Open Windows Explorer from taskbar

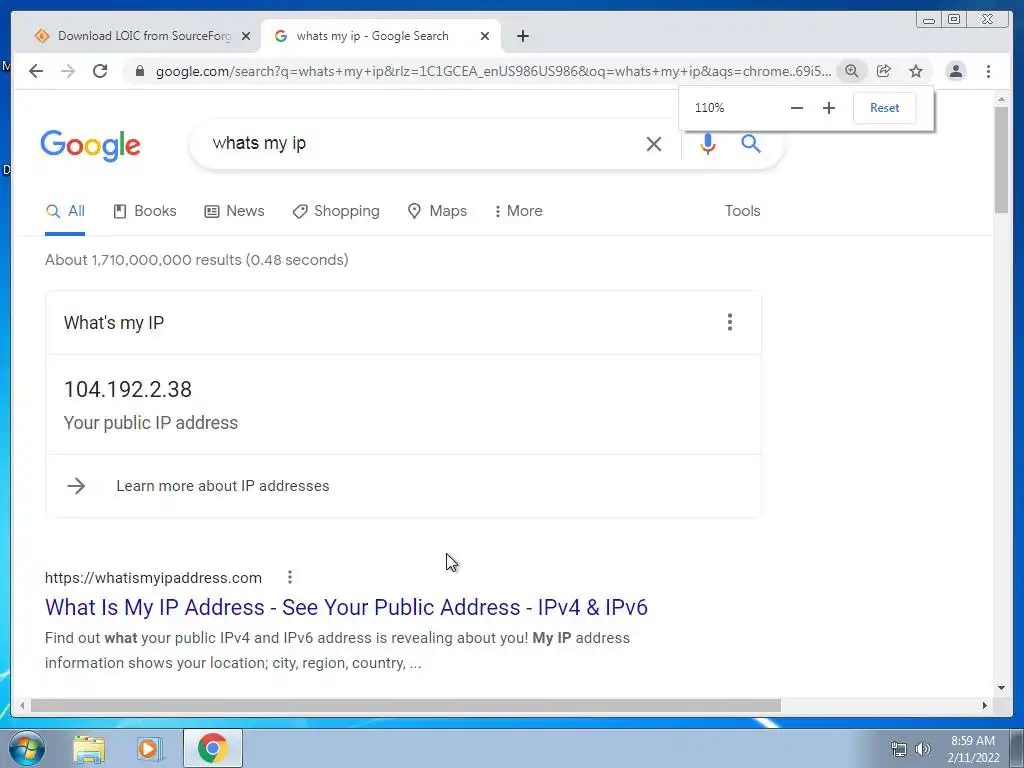(89, 749)
